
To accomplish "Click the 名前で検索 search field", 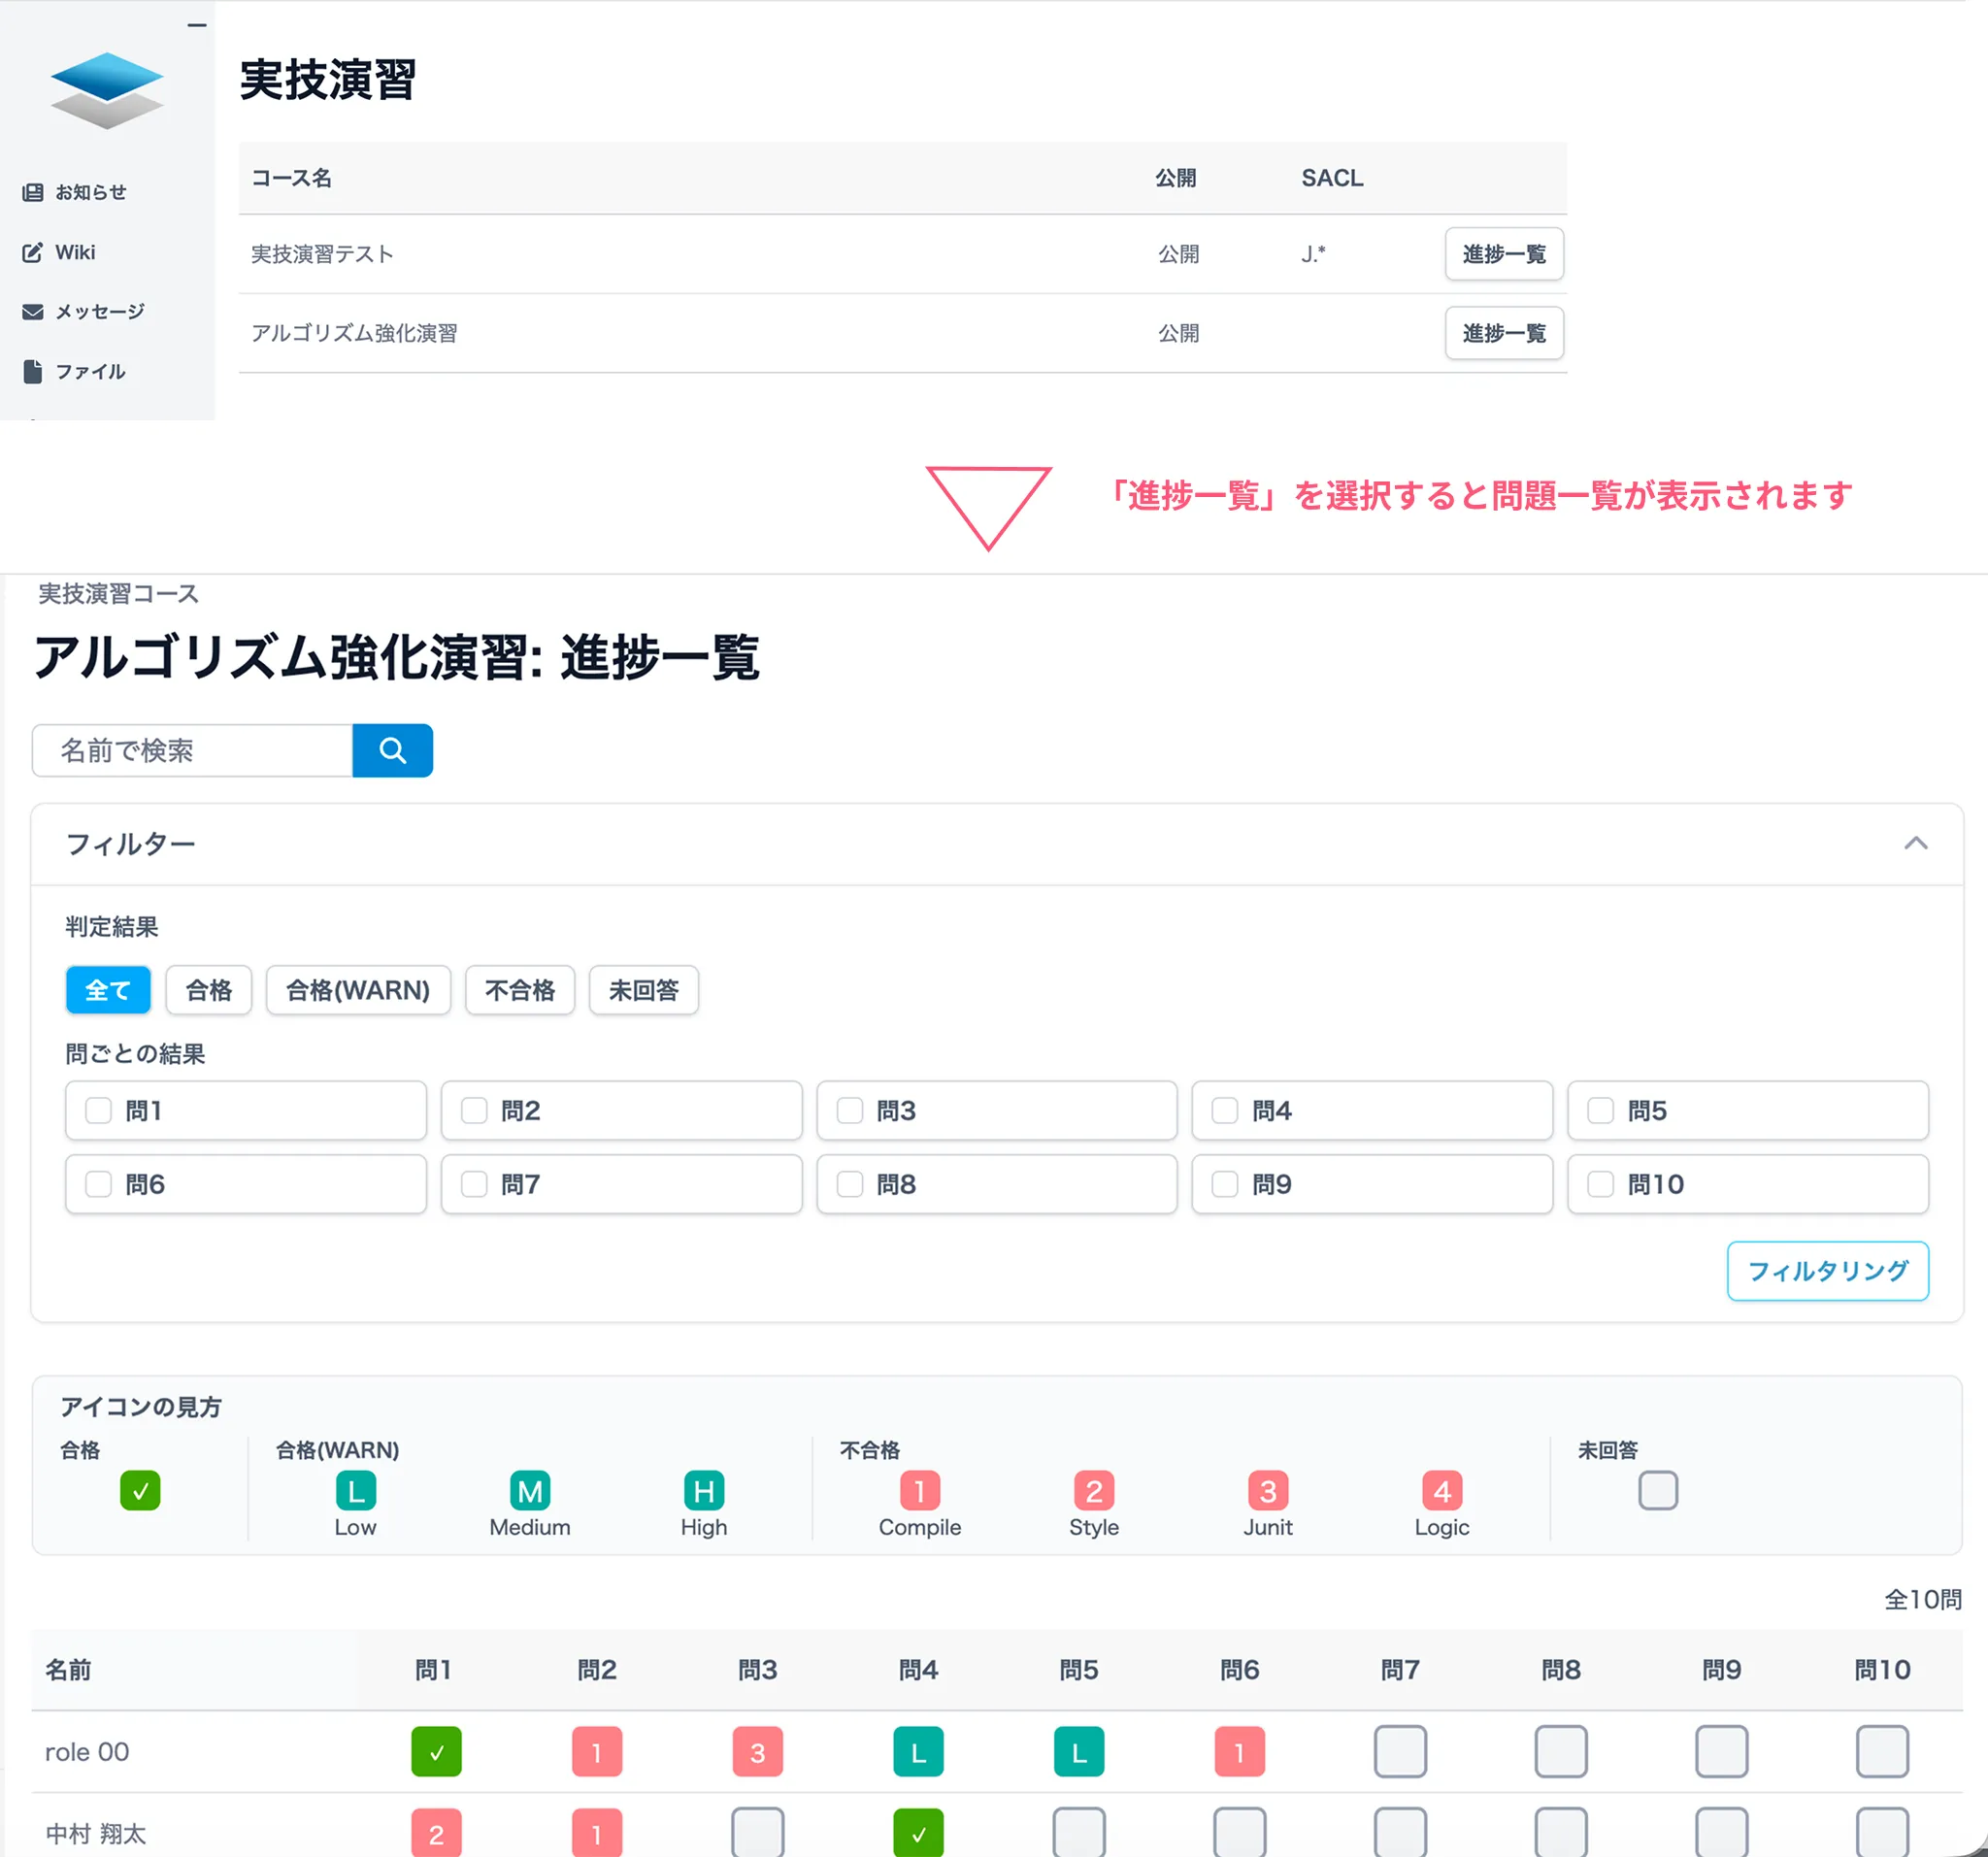I will click(x=193, y=750).
